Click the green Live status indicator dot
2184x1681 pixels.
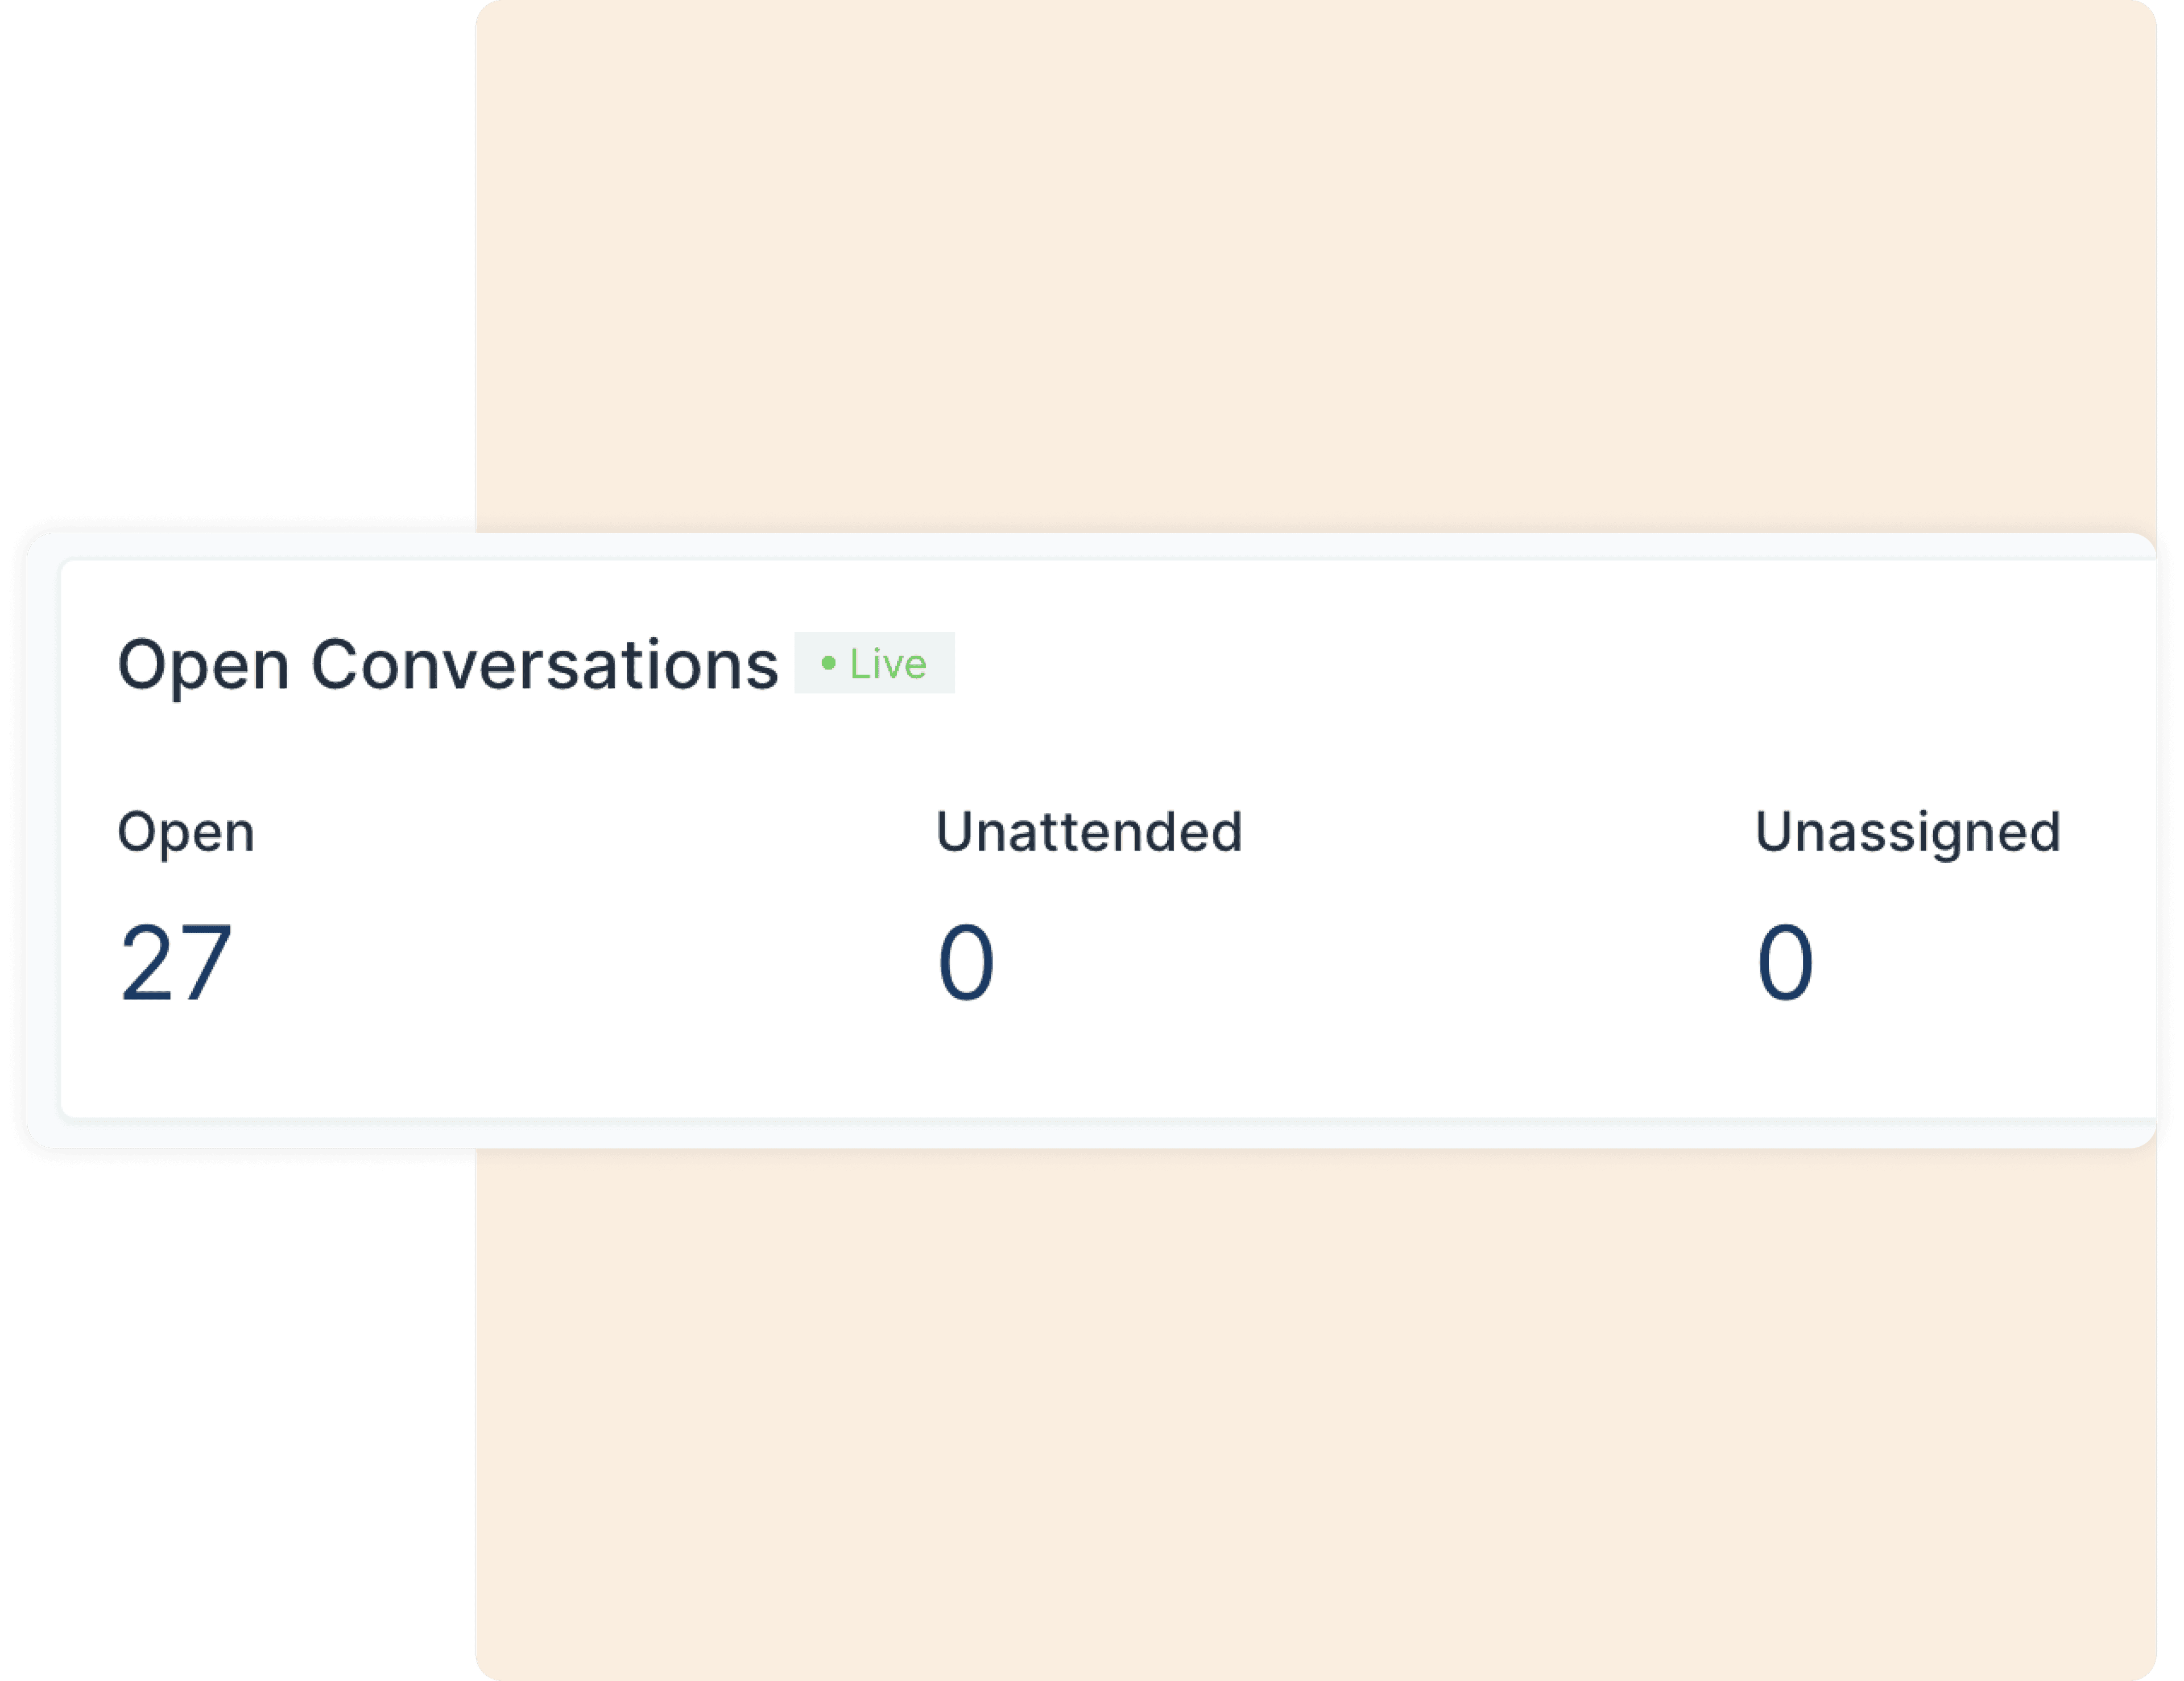[829, 662]
